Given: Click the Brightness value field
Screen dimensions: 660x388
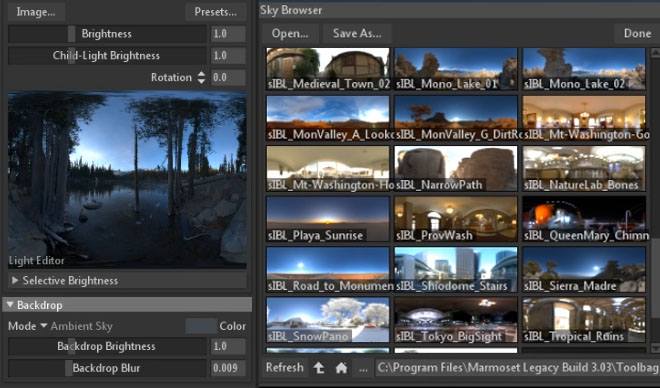Looking at the screenshot, I should (x=228, y=34).
